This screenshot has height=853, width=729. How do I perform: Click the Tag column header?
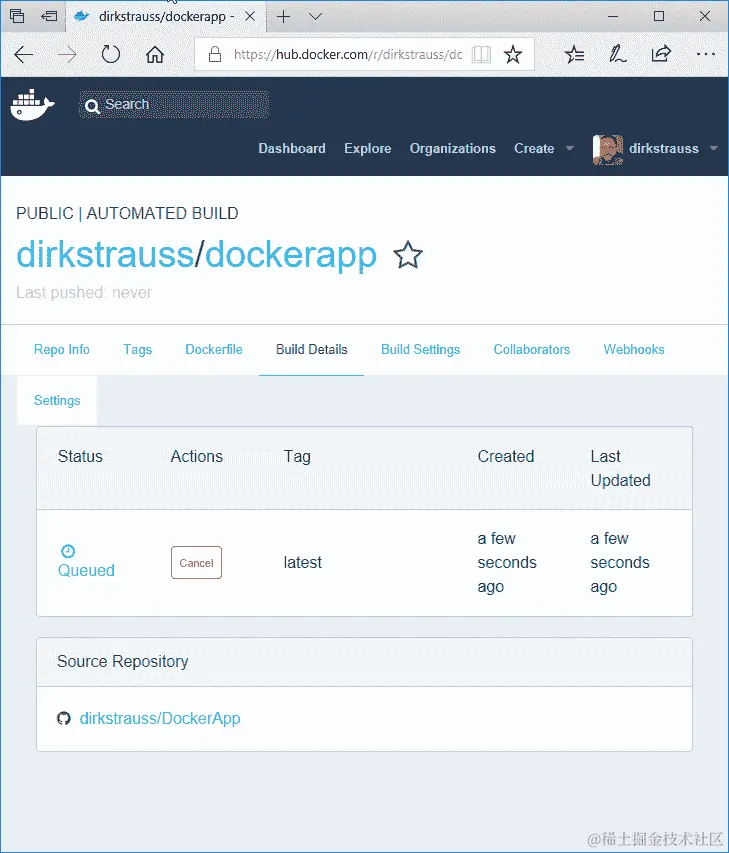coord(297,456)
